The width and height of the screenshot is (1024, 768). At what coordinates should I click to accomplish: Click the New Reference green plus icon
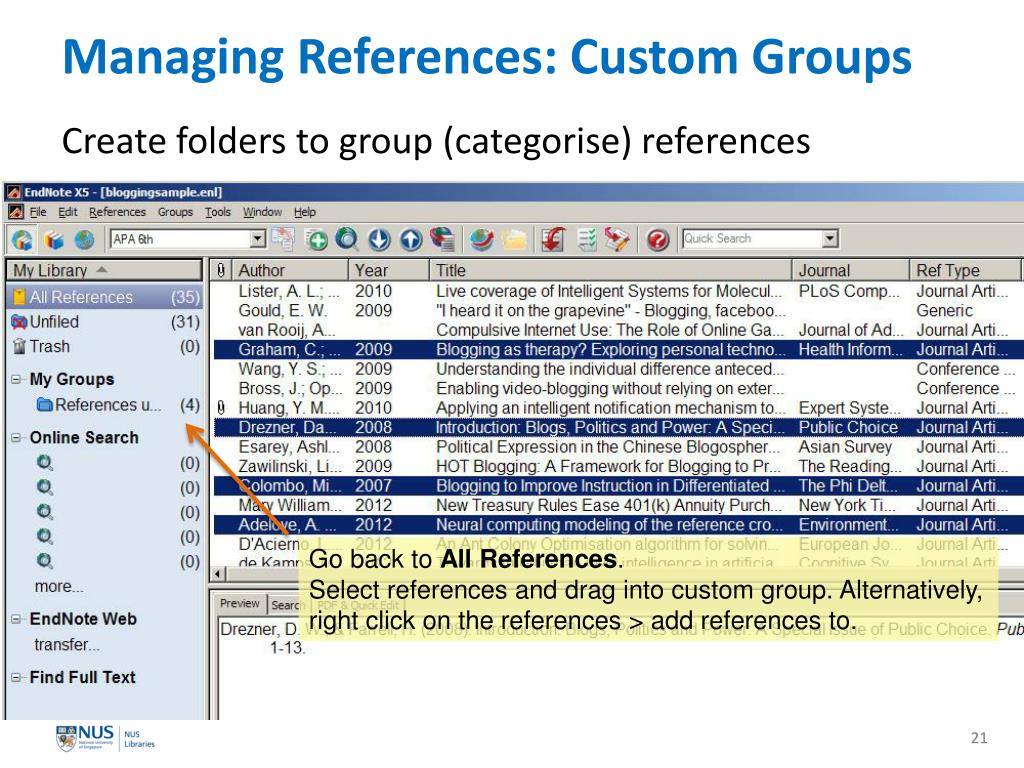point(316,240)
